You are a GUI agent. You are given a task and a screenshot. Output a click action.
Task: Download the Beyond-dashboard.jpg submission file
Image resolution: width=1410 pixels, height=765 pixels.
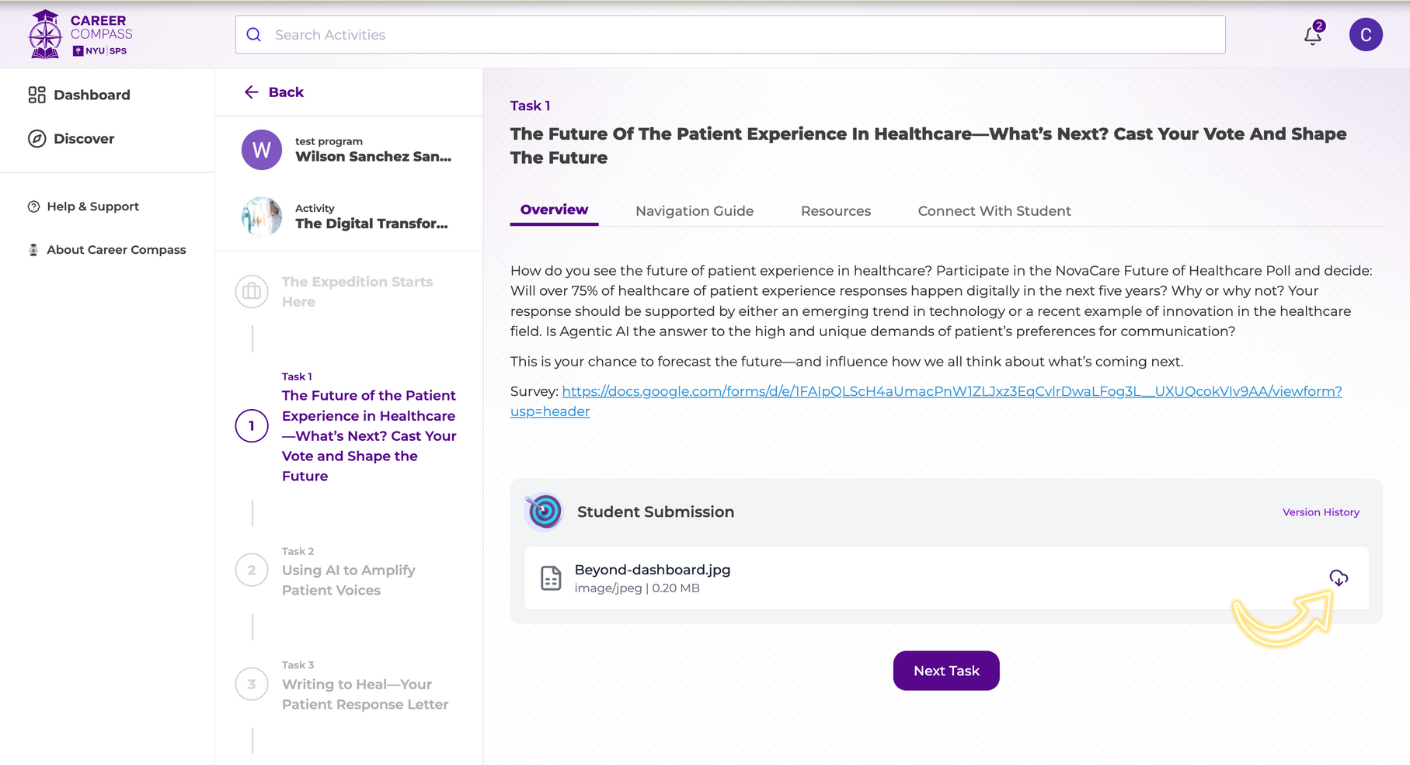point(1338,578)
